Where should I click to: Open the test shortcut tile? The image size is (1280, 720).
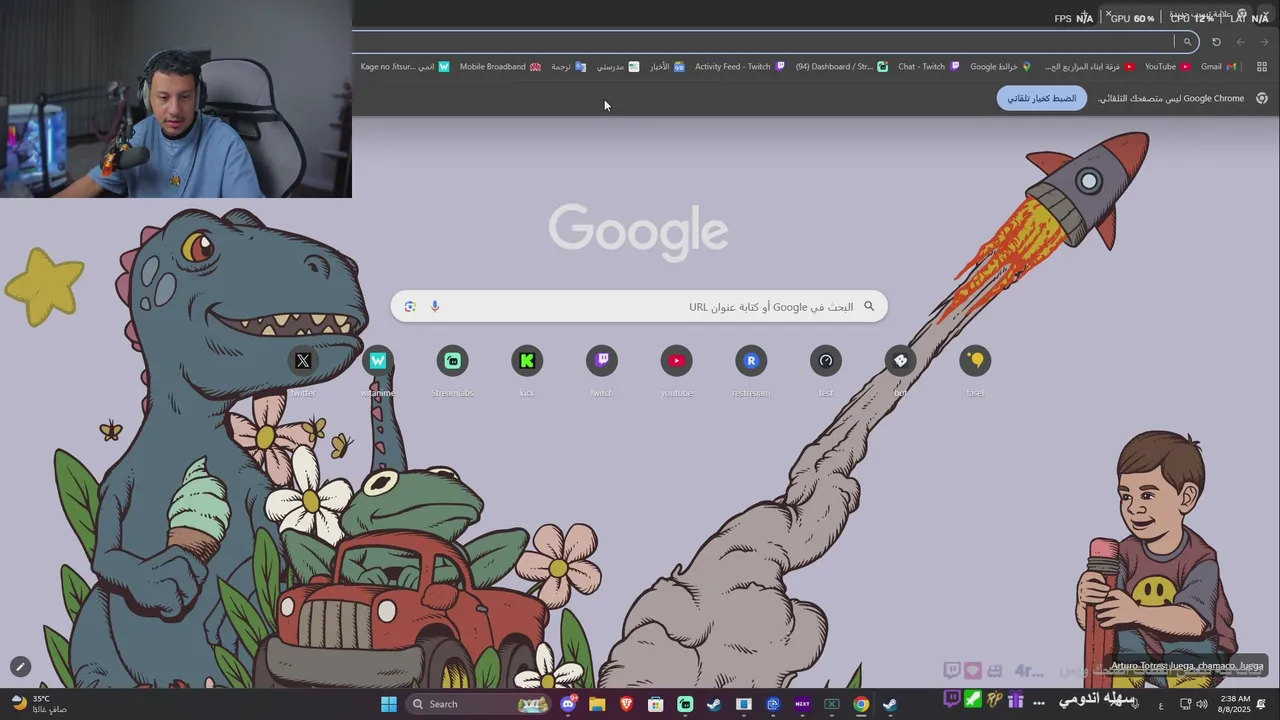tap(826, 372)
